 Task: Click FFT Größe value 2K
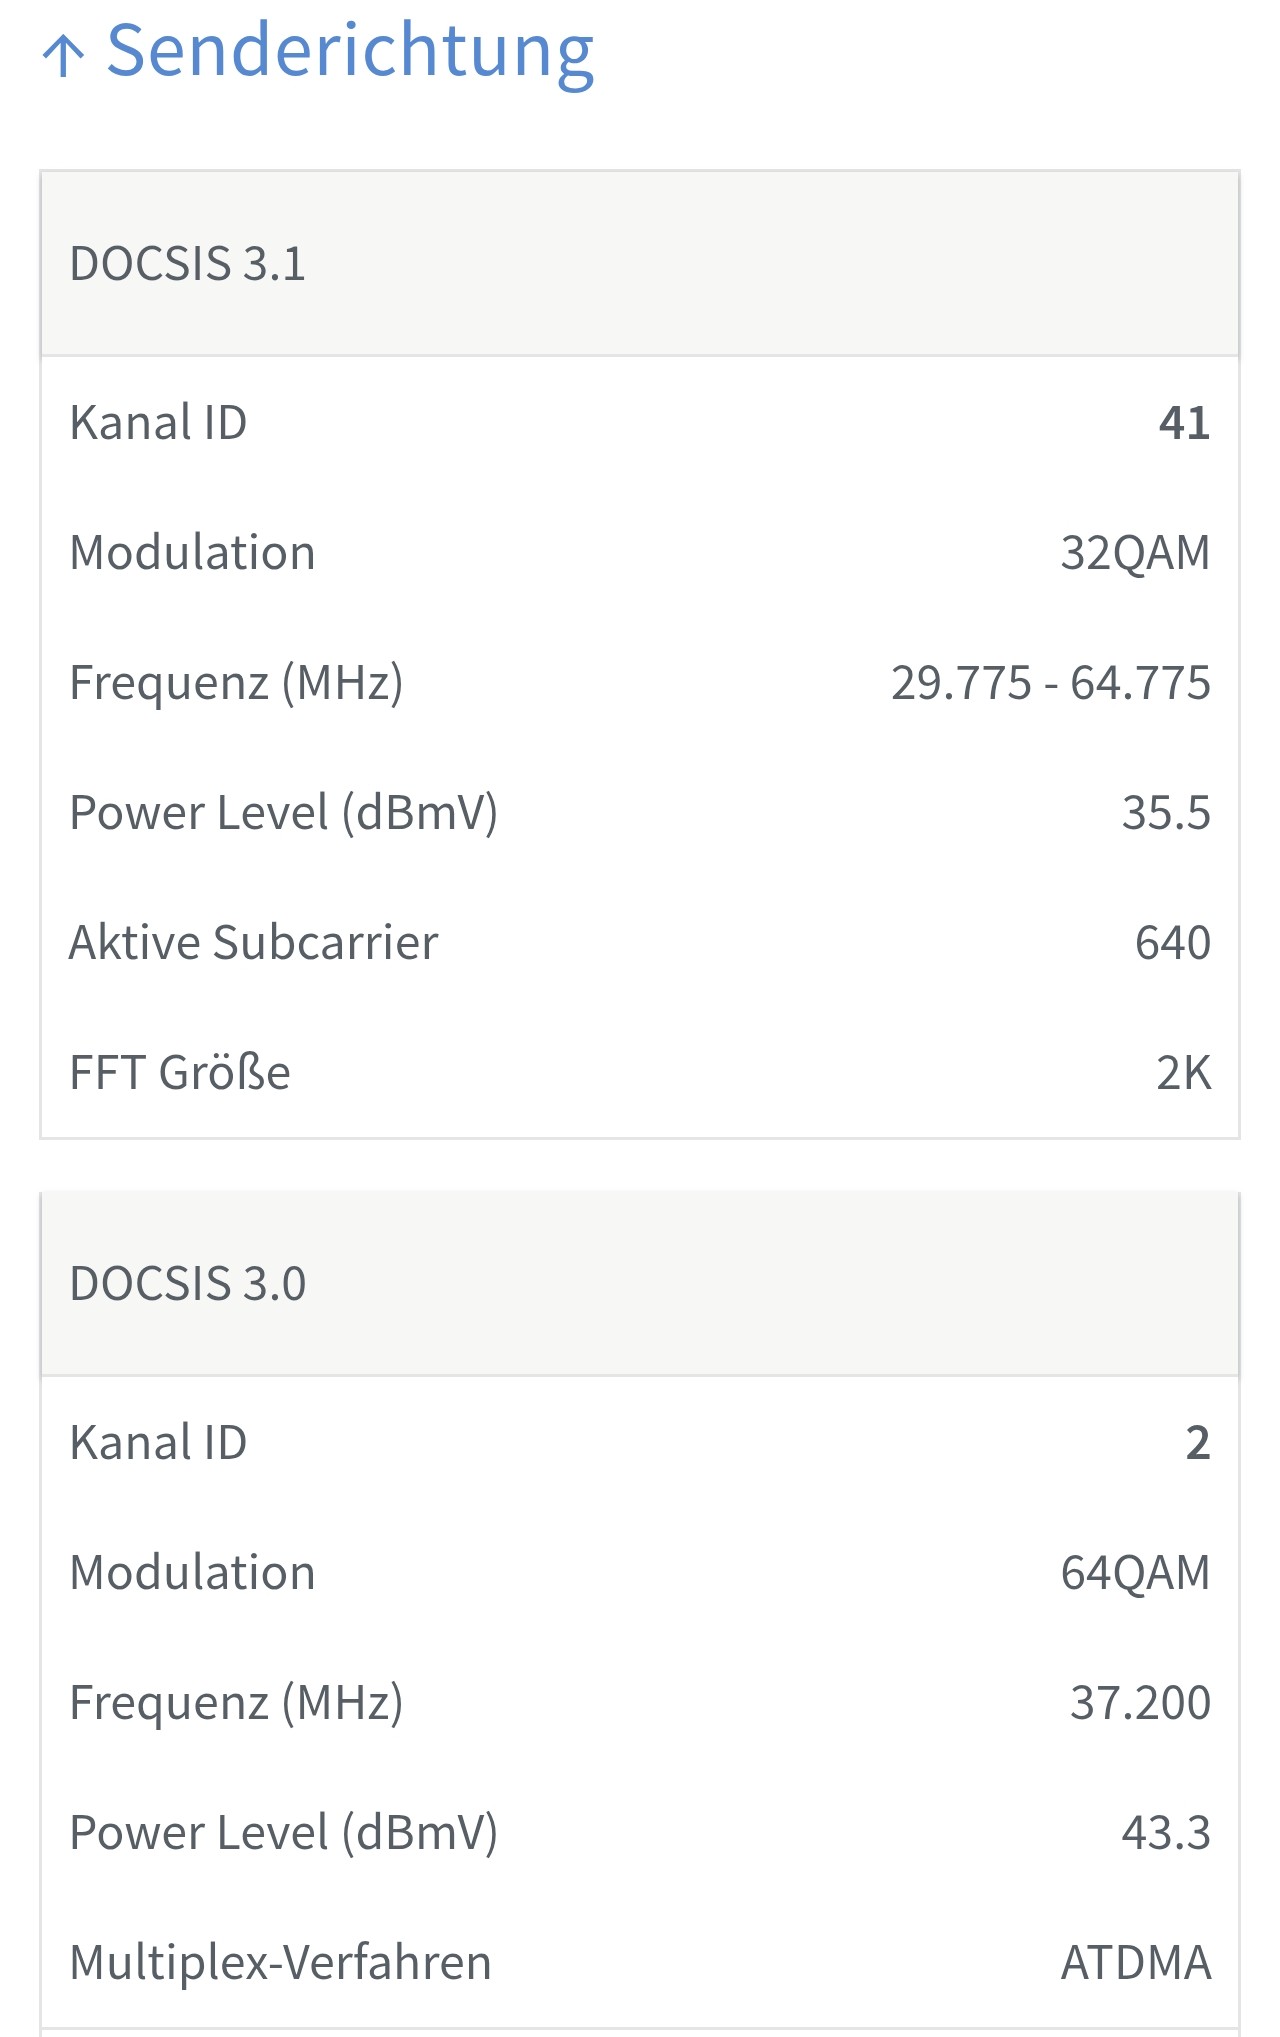coord(1184,1073)
